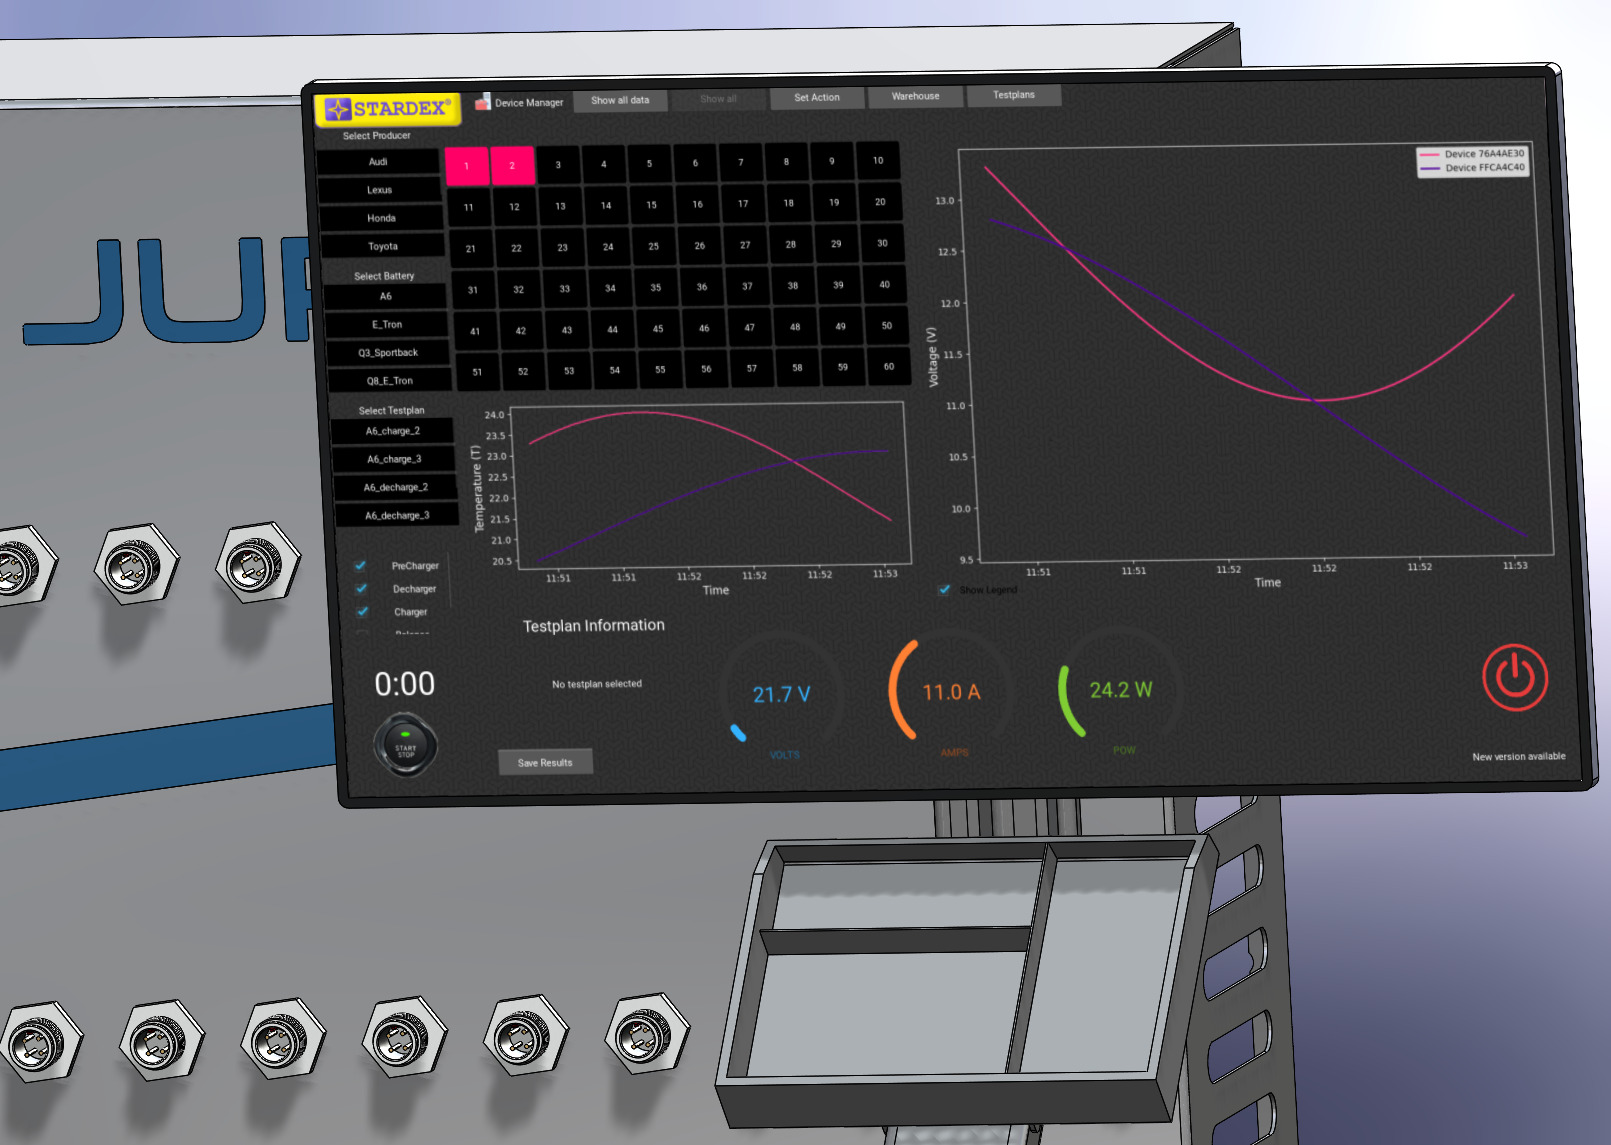Toggle the Decharger checkbox

[x=362, y=589]
